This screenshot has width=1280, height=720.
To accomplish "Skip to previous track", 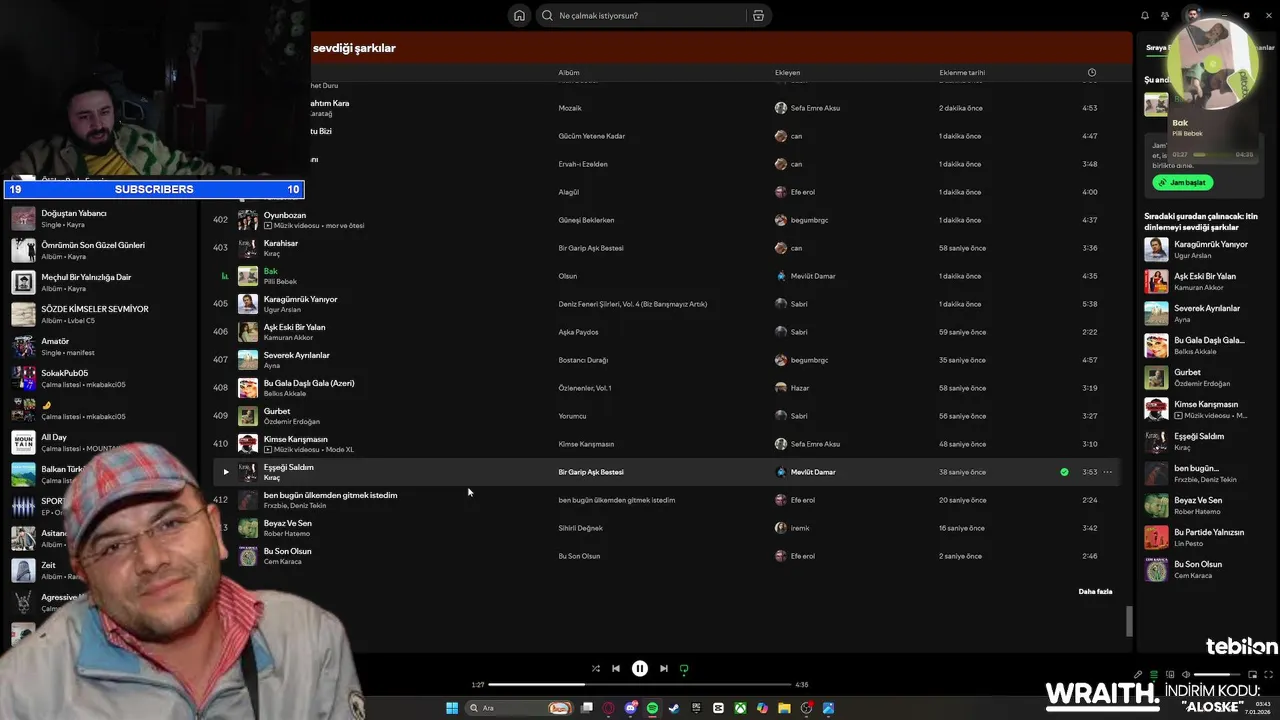I will click(x=616, y=668).
